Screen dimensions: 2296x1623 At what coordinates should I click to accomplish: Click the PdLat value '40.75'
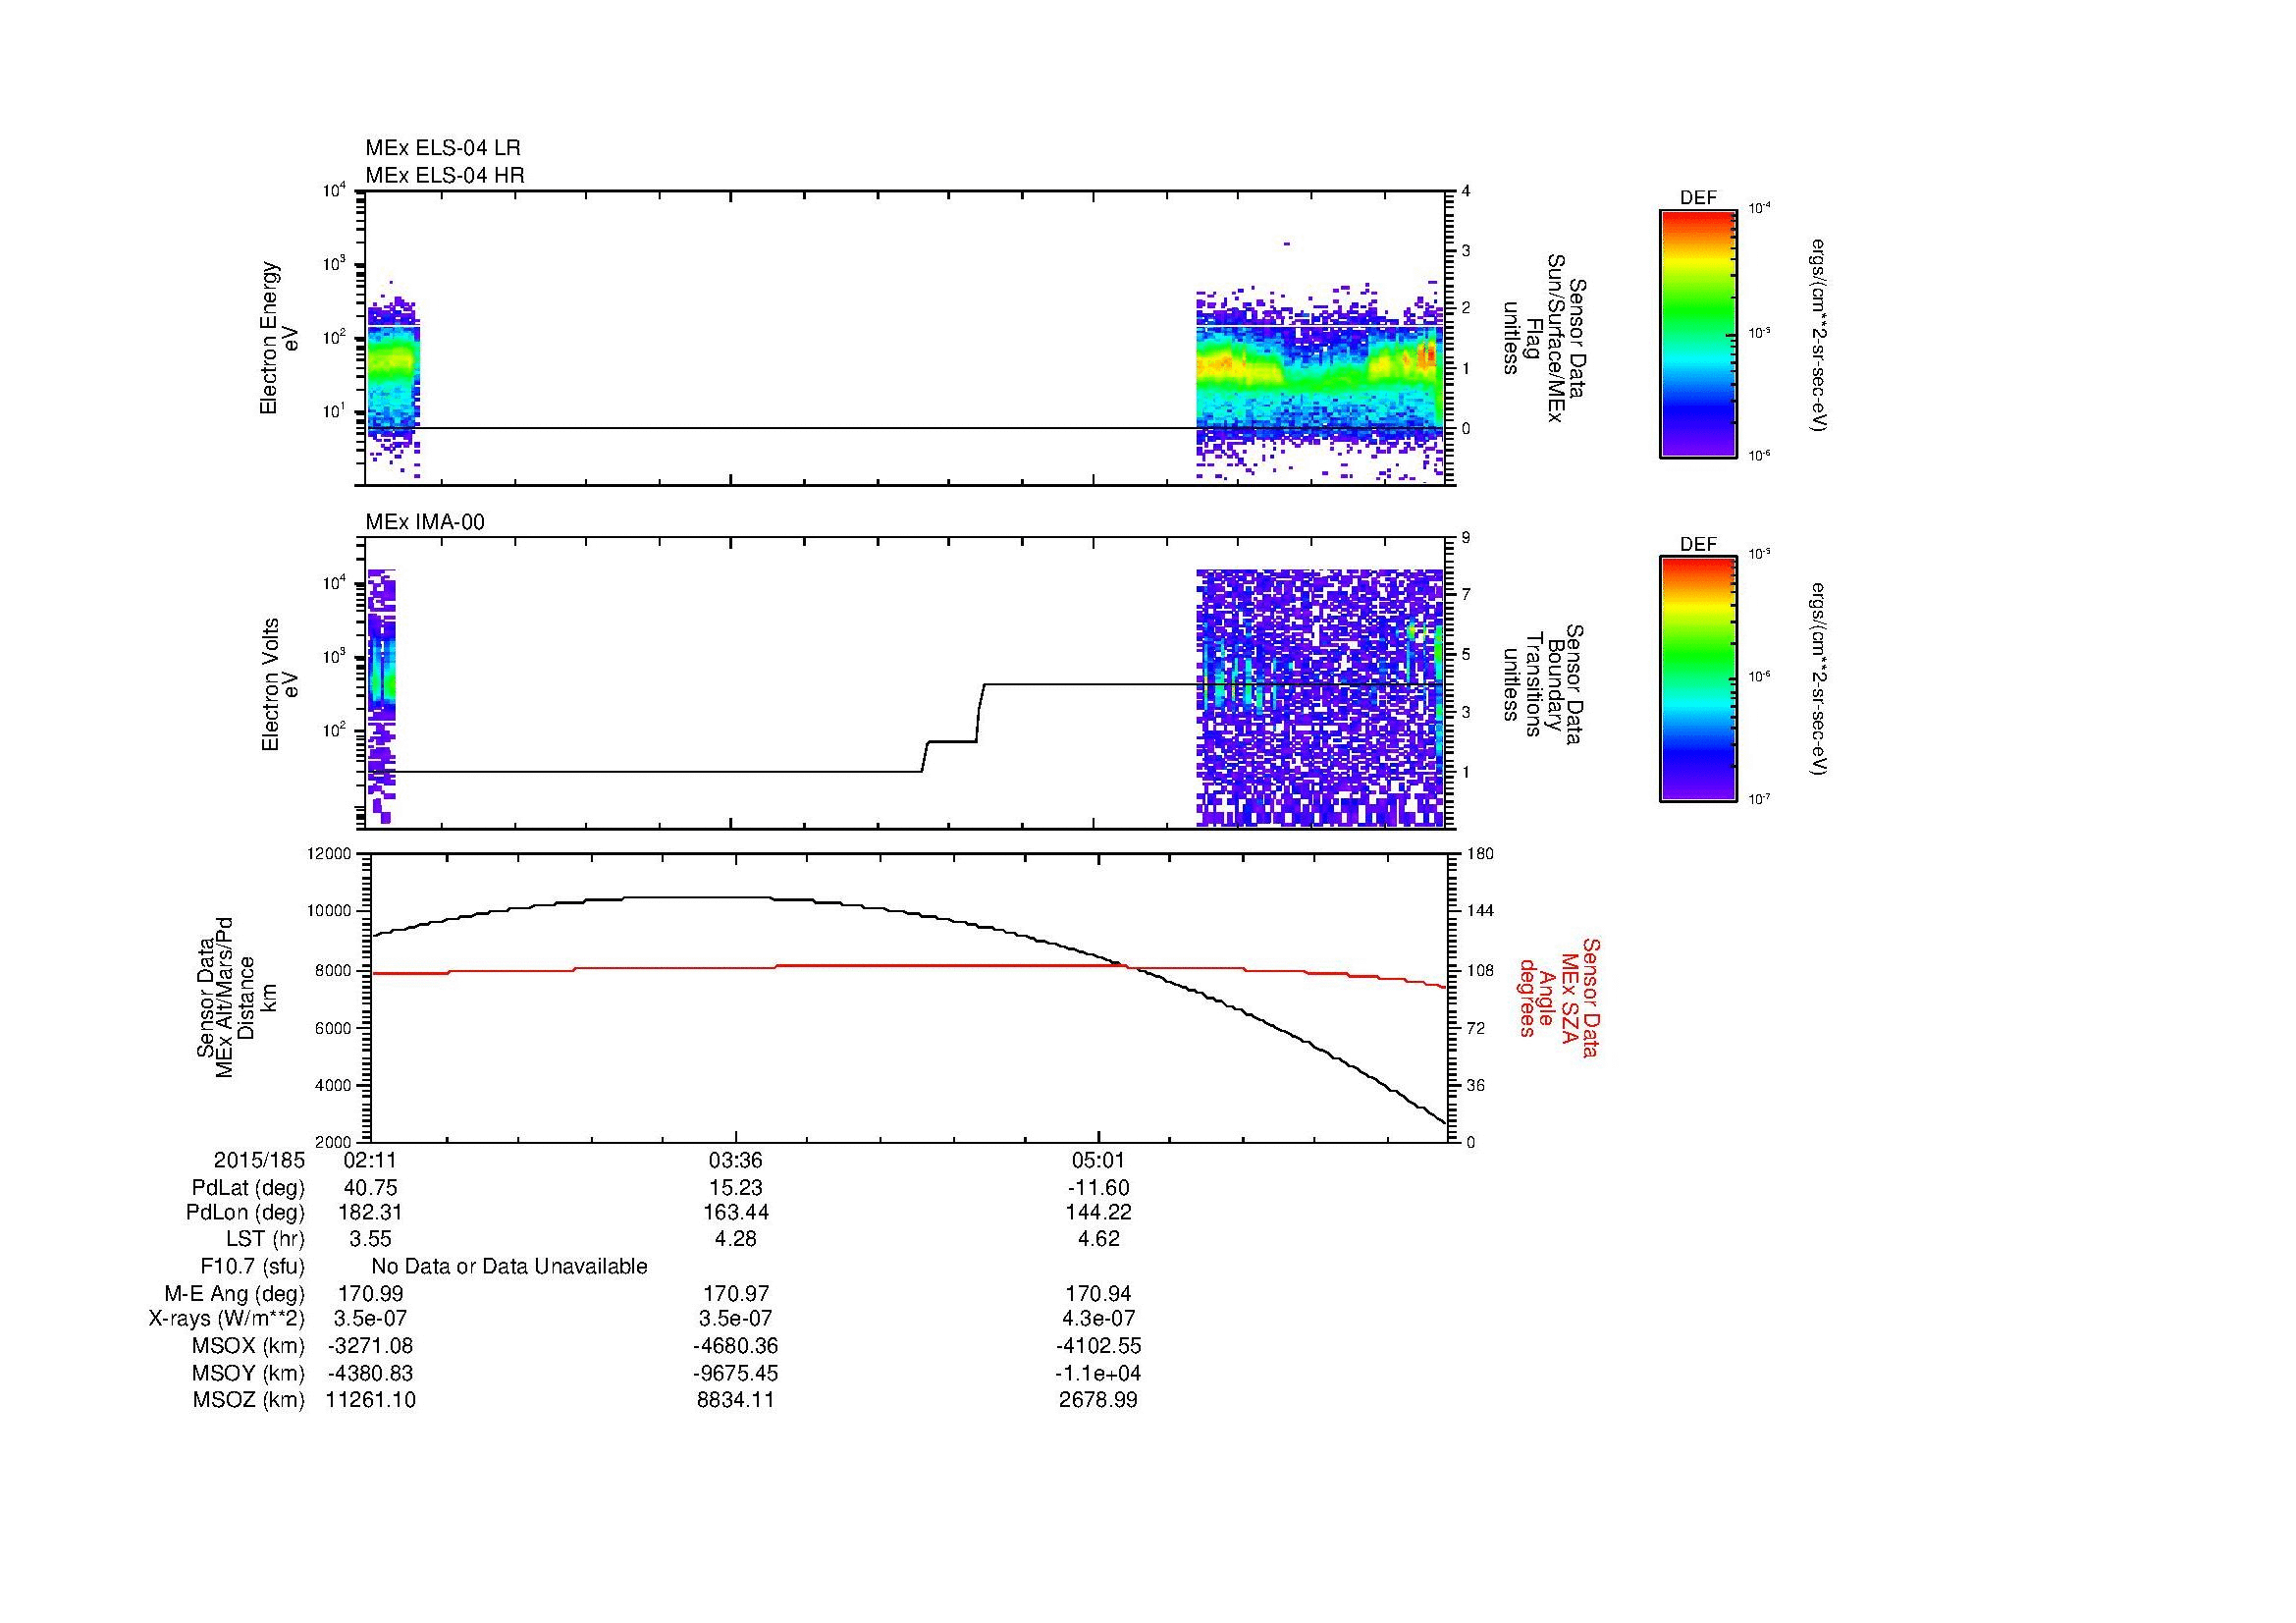(371, 1188)
